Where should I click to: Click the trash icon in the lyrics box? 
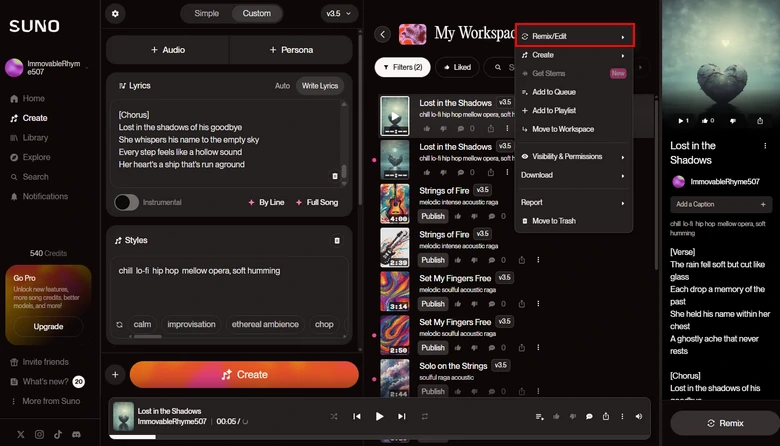[335, 176]
